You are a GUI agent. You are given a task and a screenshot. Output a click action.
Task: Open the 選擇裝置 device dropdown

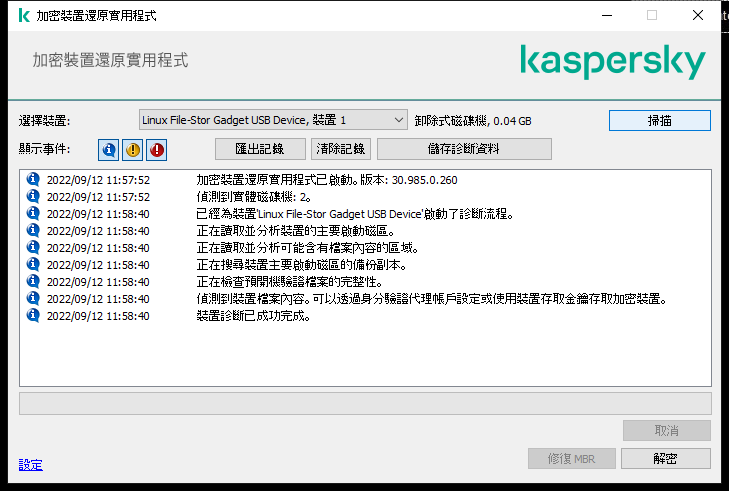[x=273, y=120]
